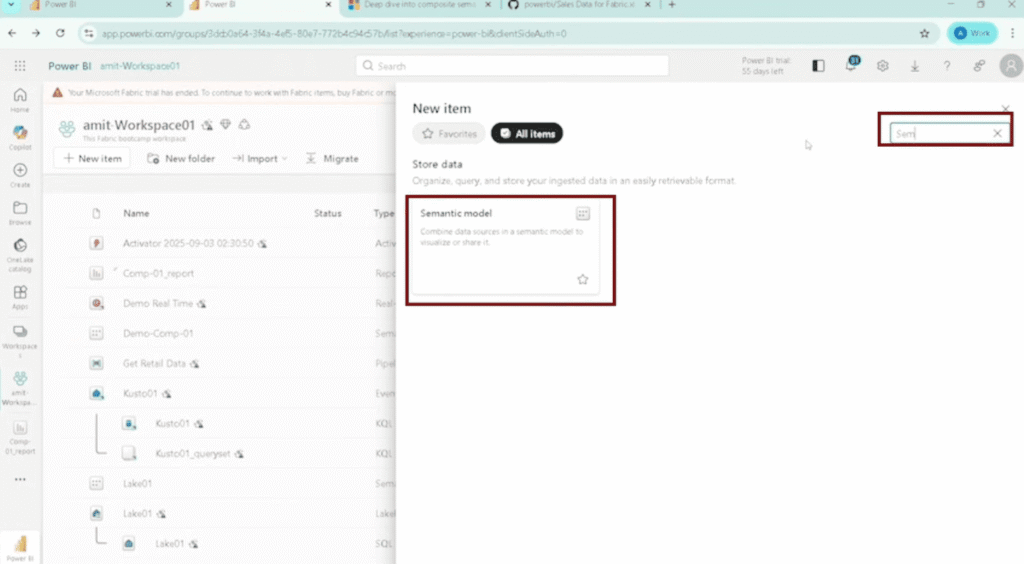
Task: Favorite the Semantic model card star
Action: point(583,279)
